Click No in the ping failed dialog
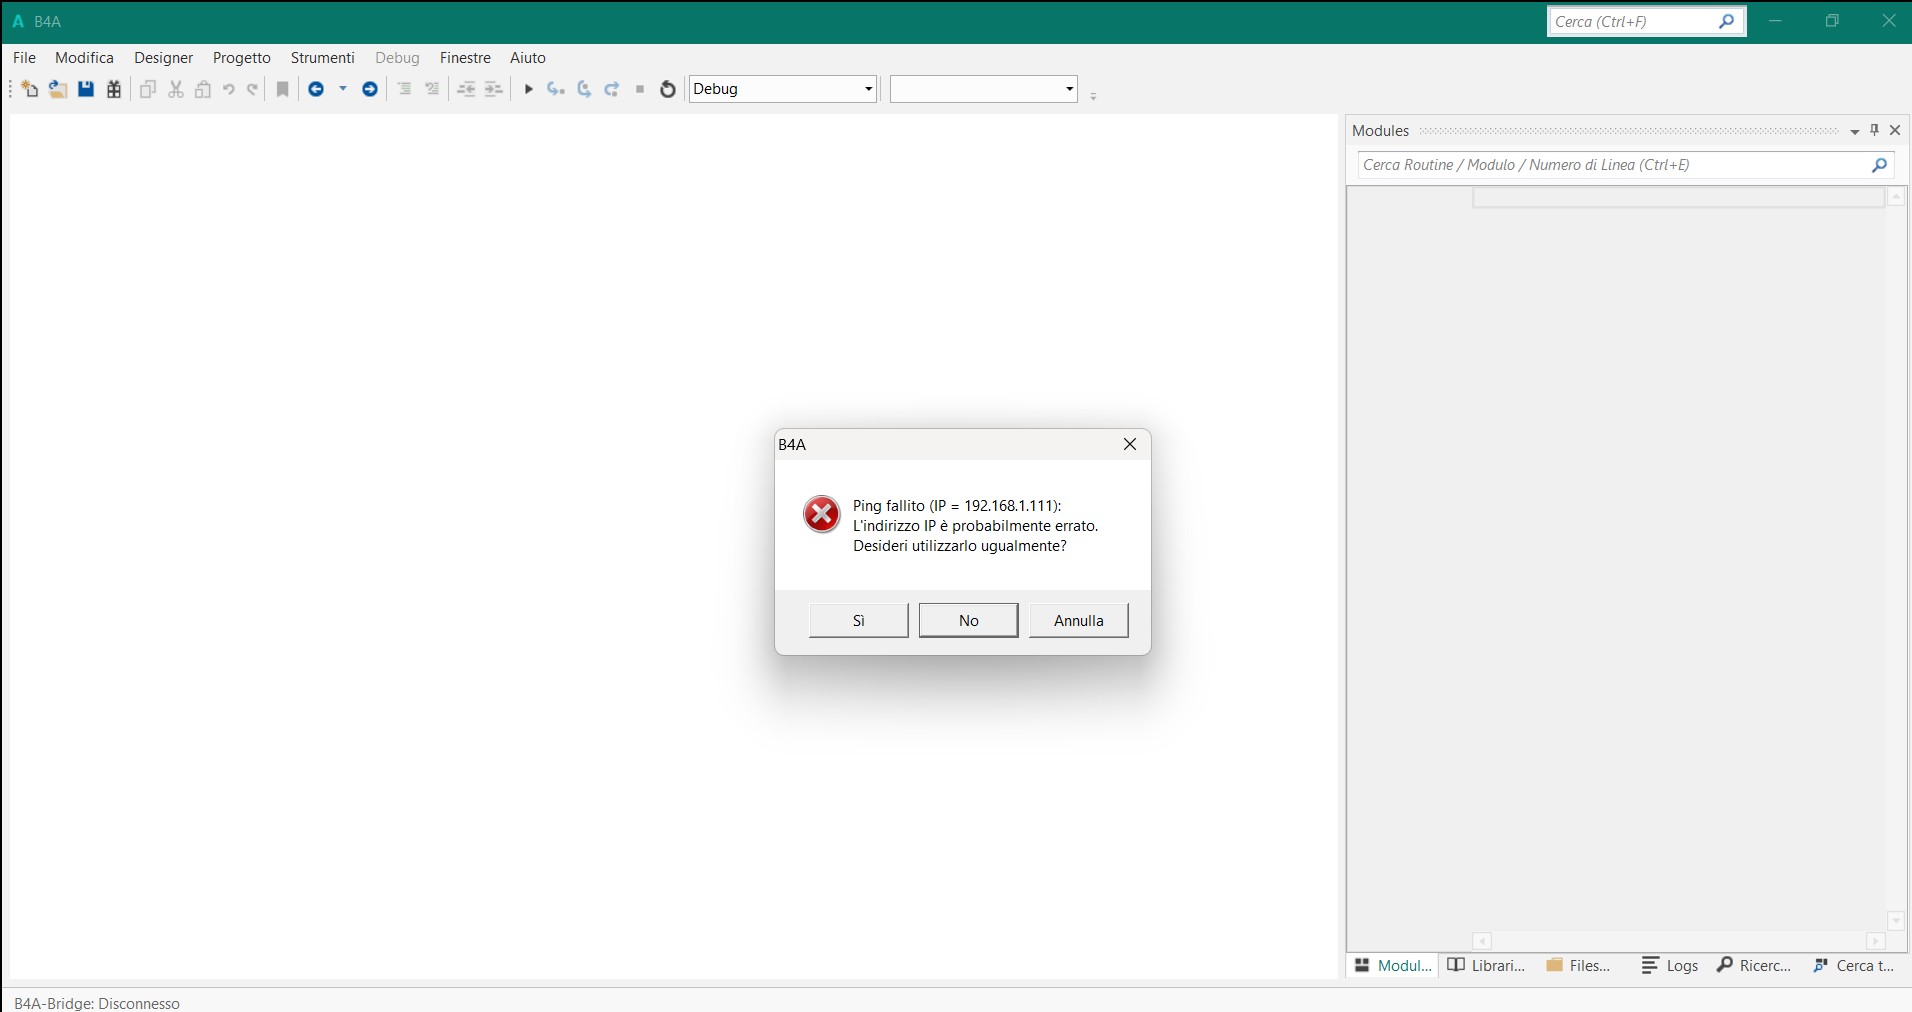1912x1012 pixels. 969,620
